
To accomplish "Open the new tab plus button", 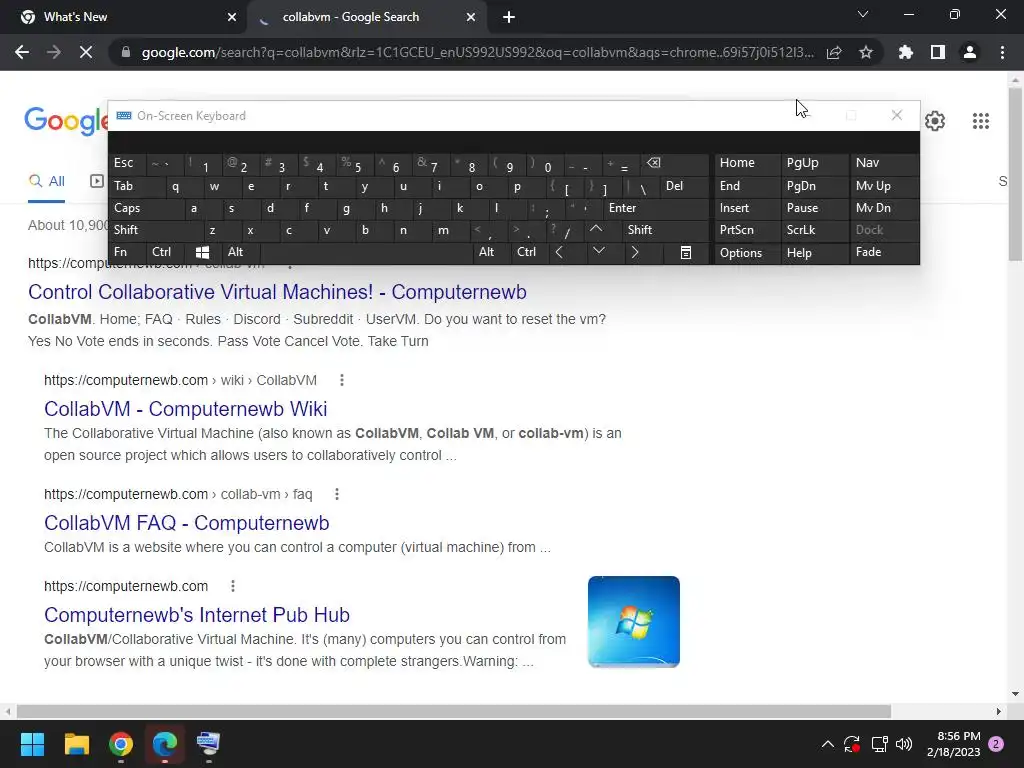I will tap(509, 17).
